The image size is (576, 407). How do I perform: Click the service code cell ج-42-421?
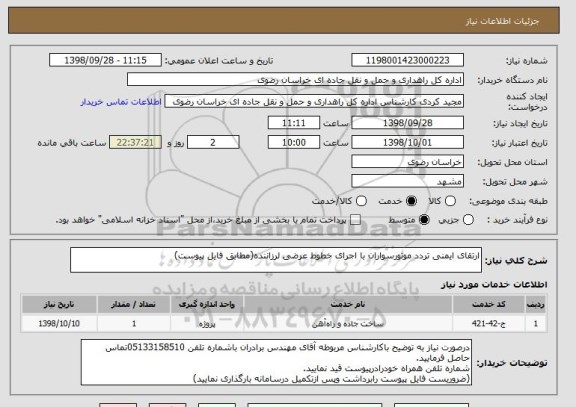click(489, 324)
